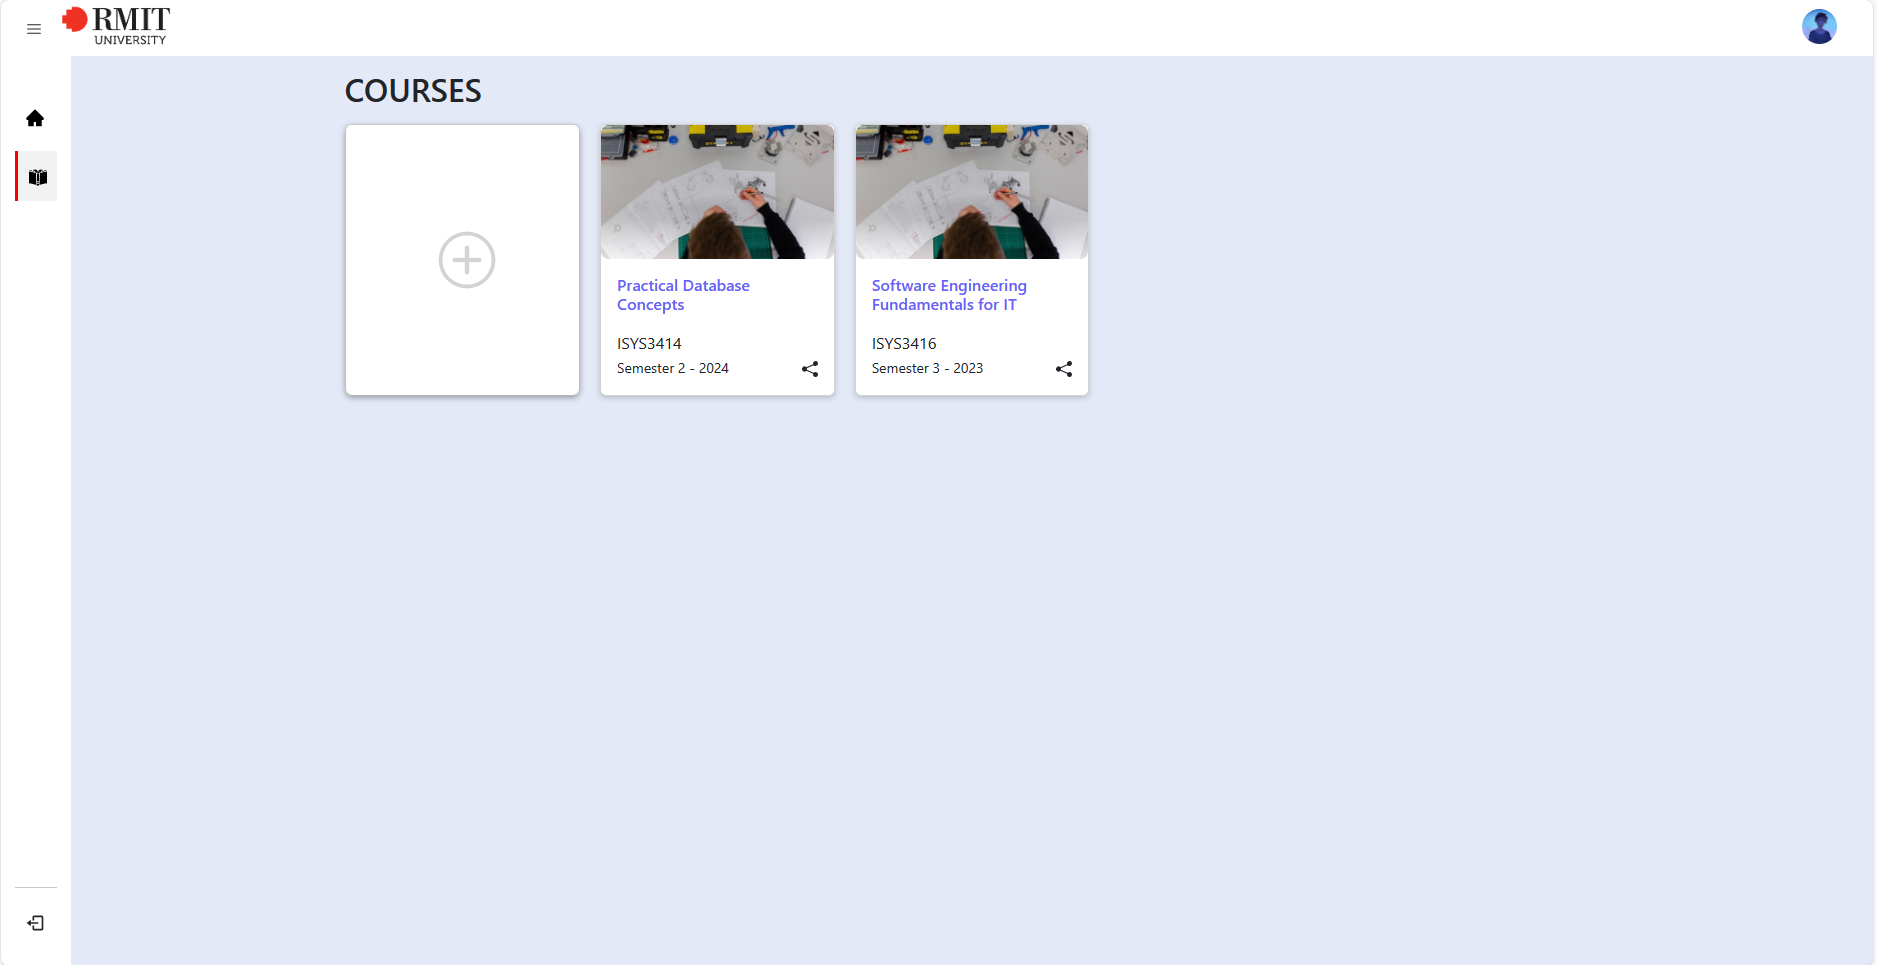Share the Software Engineering Fundamentals course
Viewport: 1877px width, 965px height.
pyautogui.click(x=1064, y=369)
